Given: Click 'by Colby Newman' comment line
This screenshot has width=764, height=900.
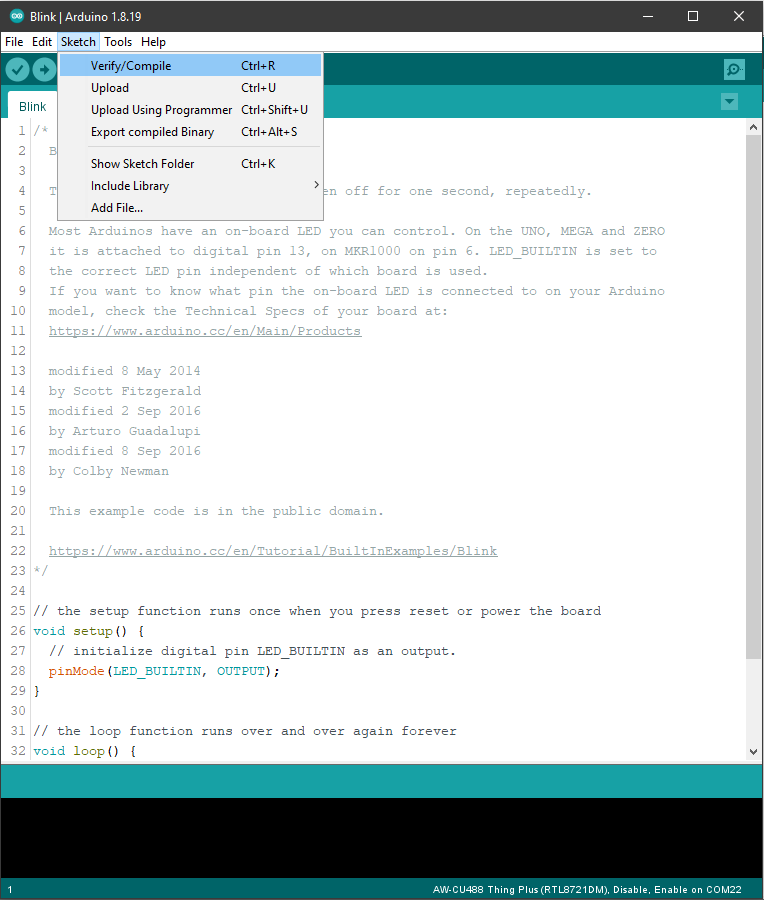Looking at the screenshot, I should coord(108,471).
